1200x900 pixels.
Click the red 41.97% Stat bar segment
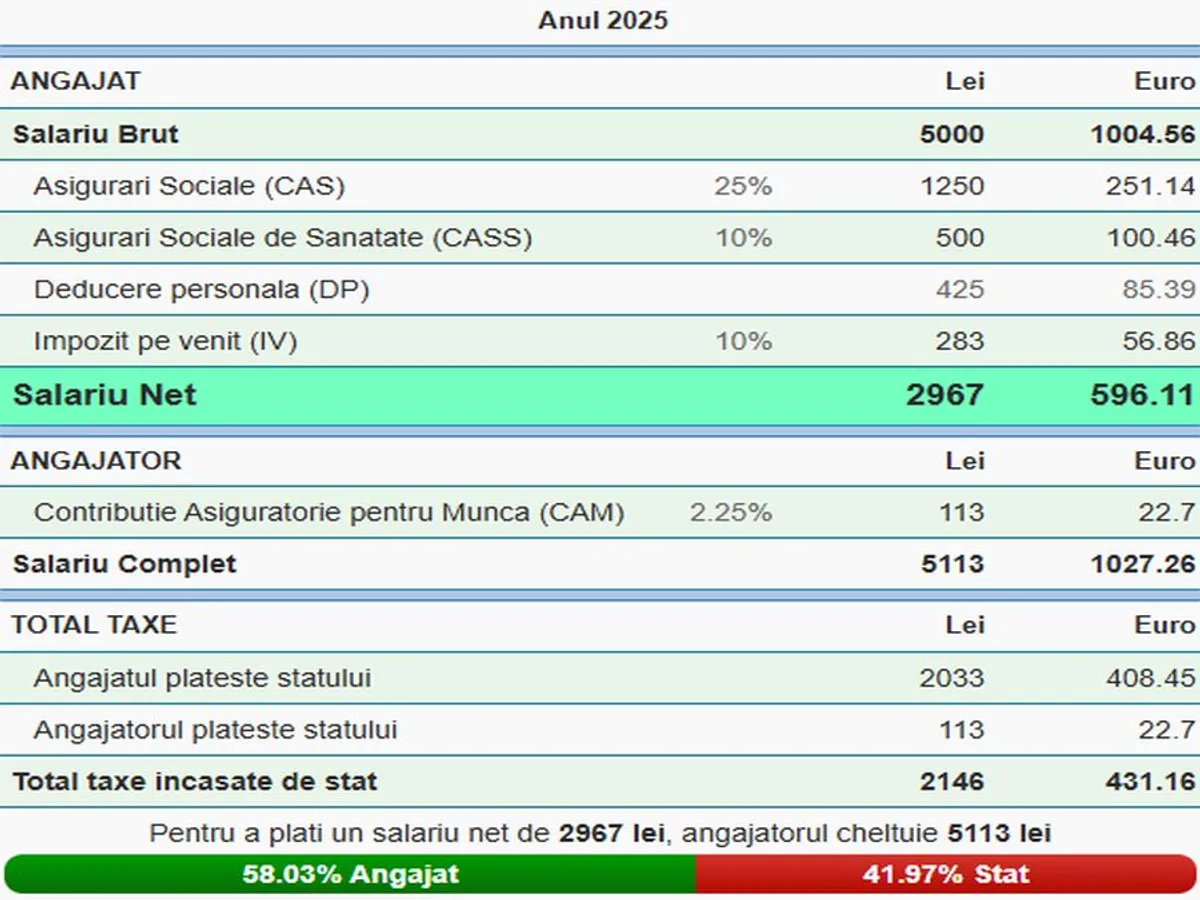[x=945, y=874]
